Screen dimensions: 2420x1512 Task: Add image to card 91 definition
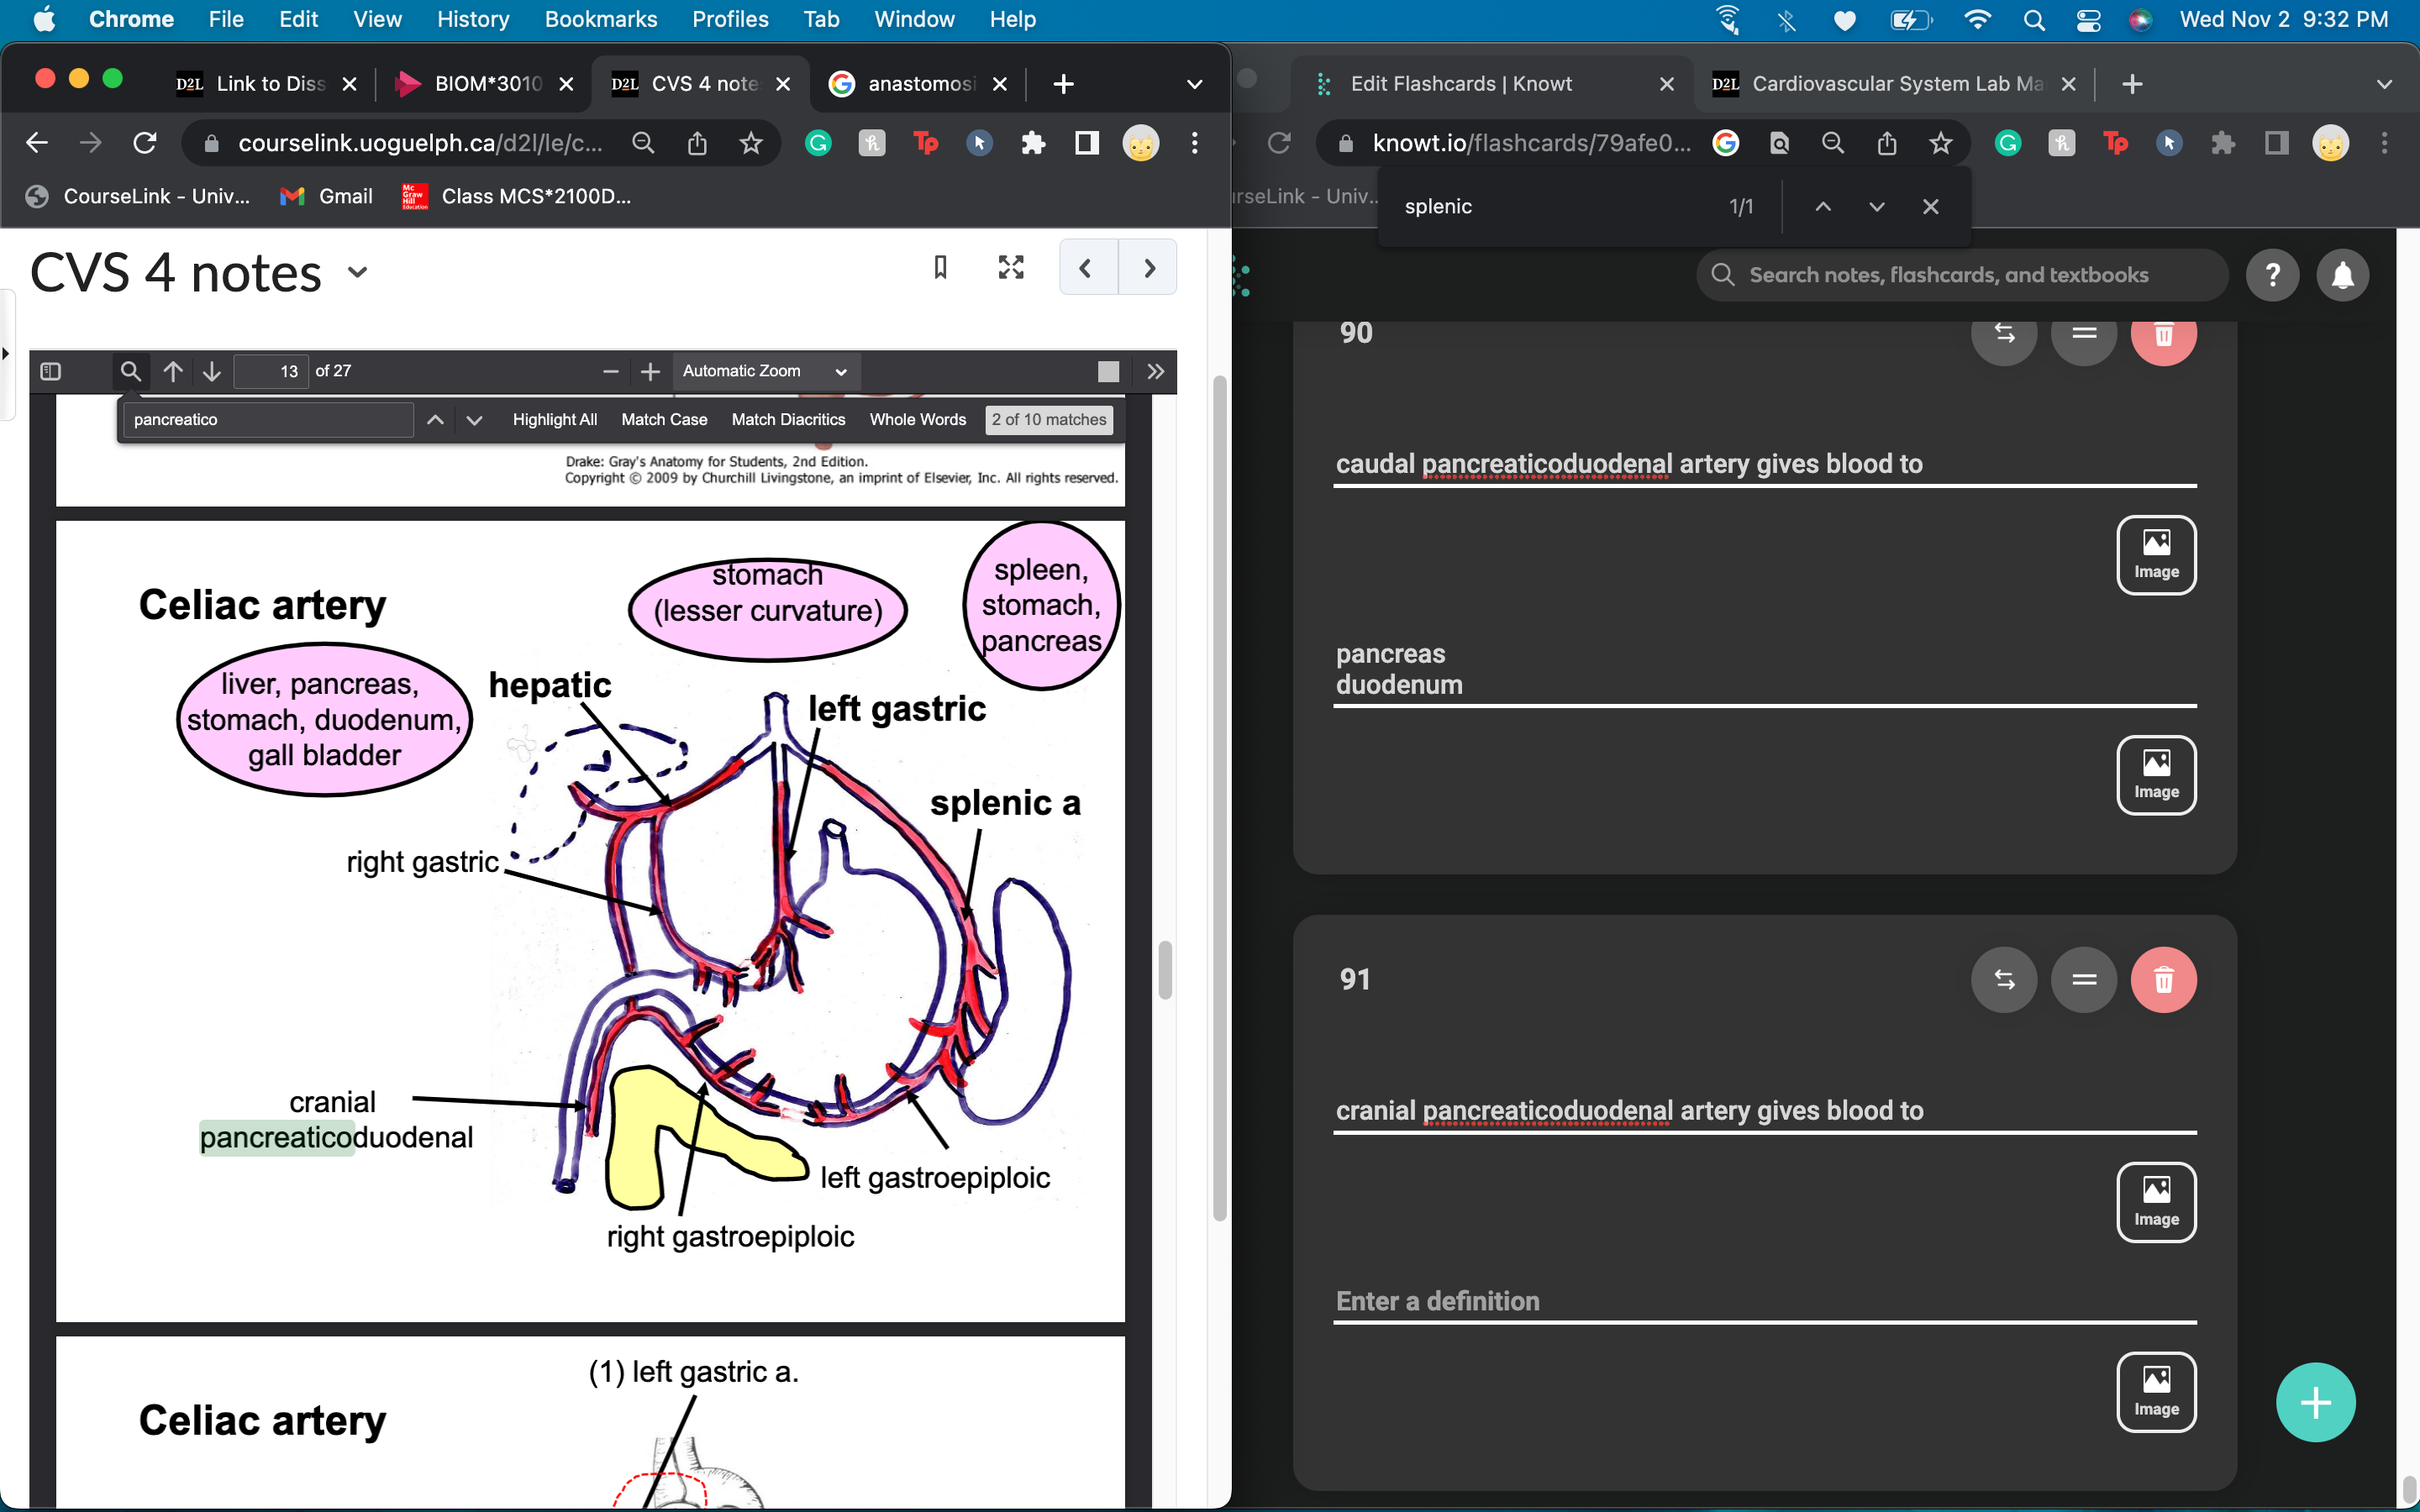click(2156, 1391)
